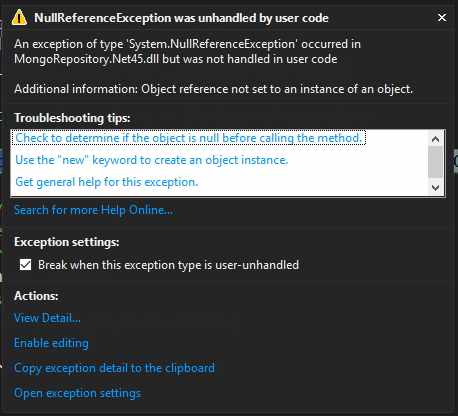Open the tip about using the "new" keyword
This screenshot has width=458, height=416.
click(152, 160)
